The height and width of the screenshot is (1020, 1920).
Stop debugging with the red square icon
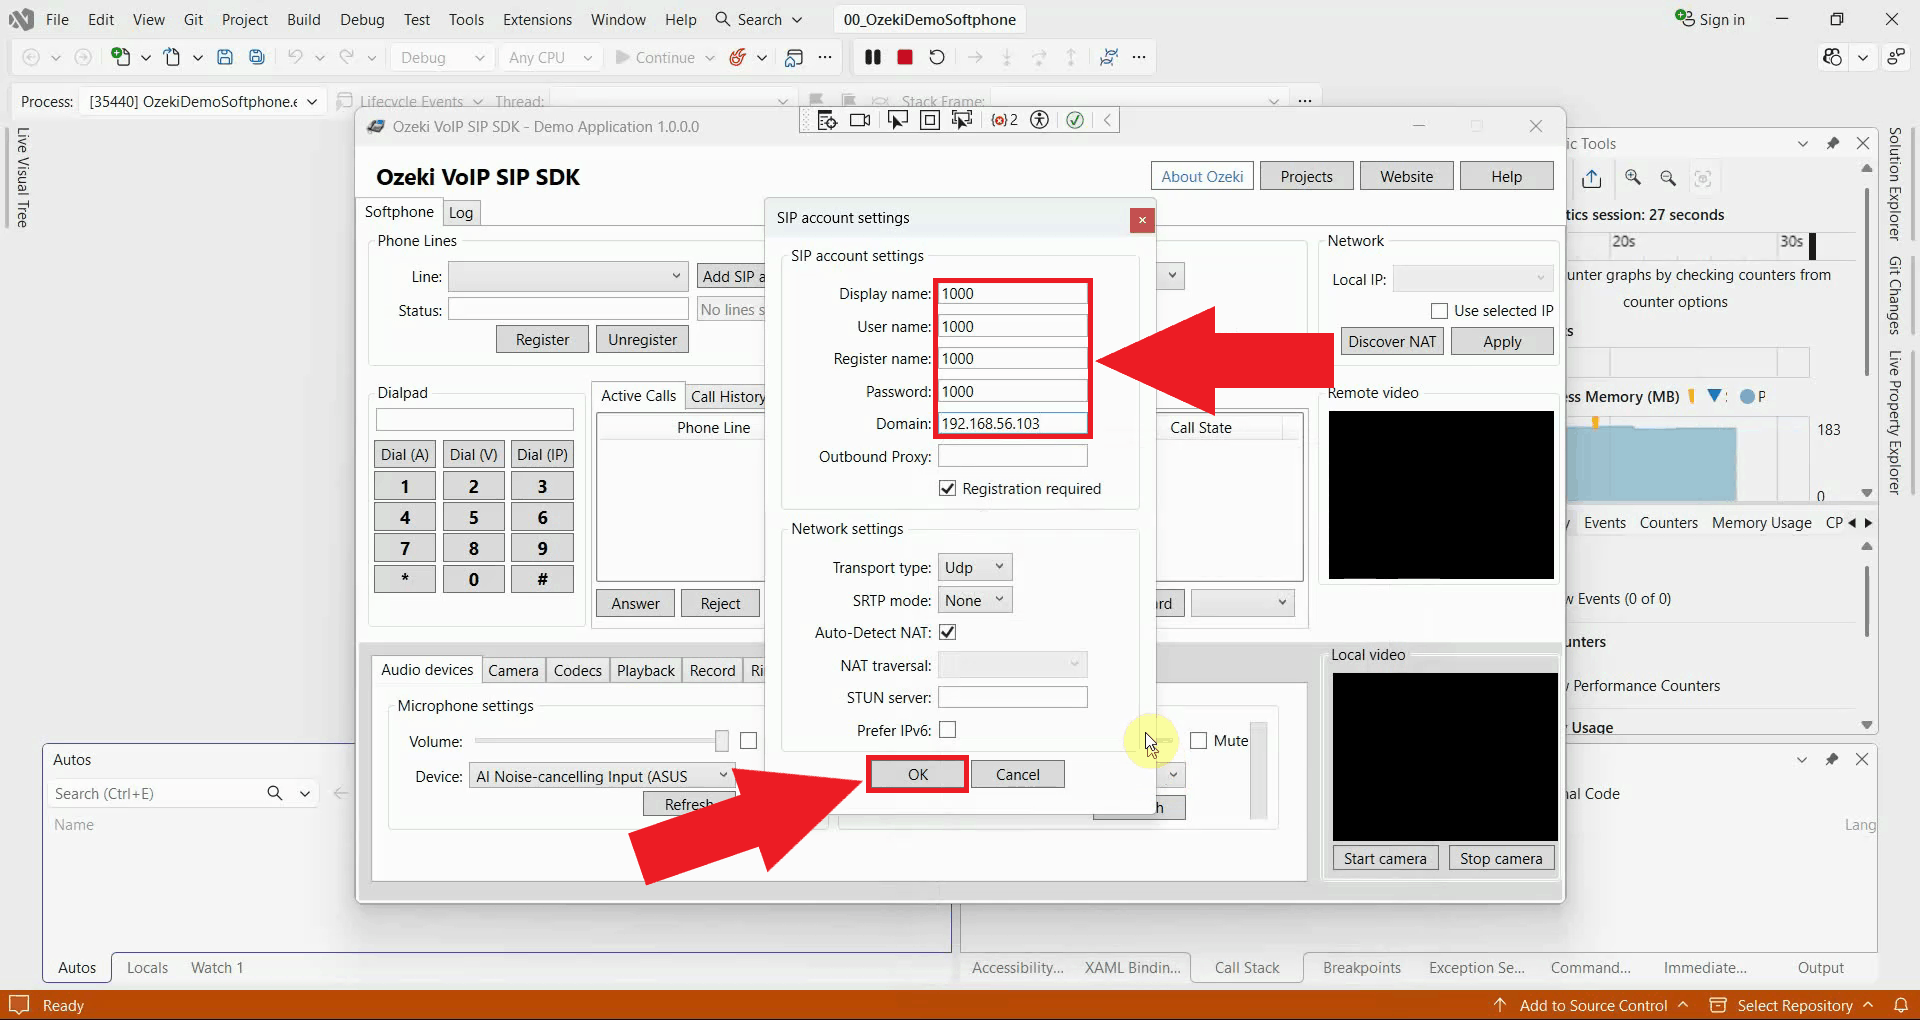coord(905,57)
